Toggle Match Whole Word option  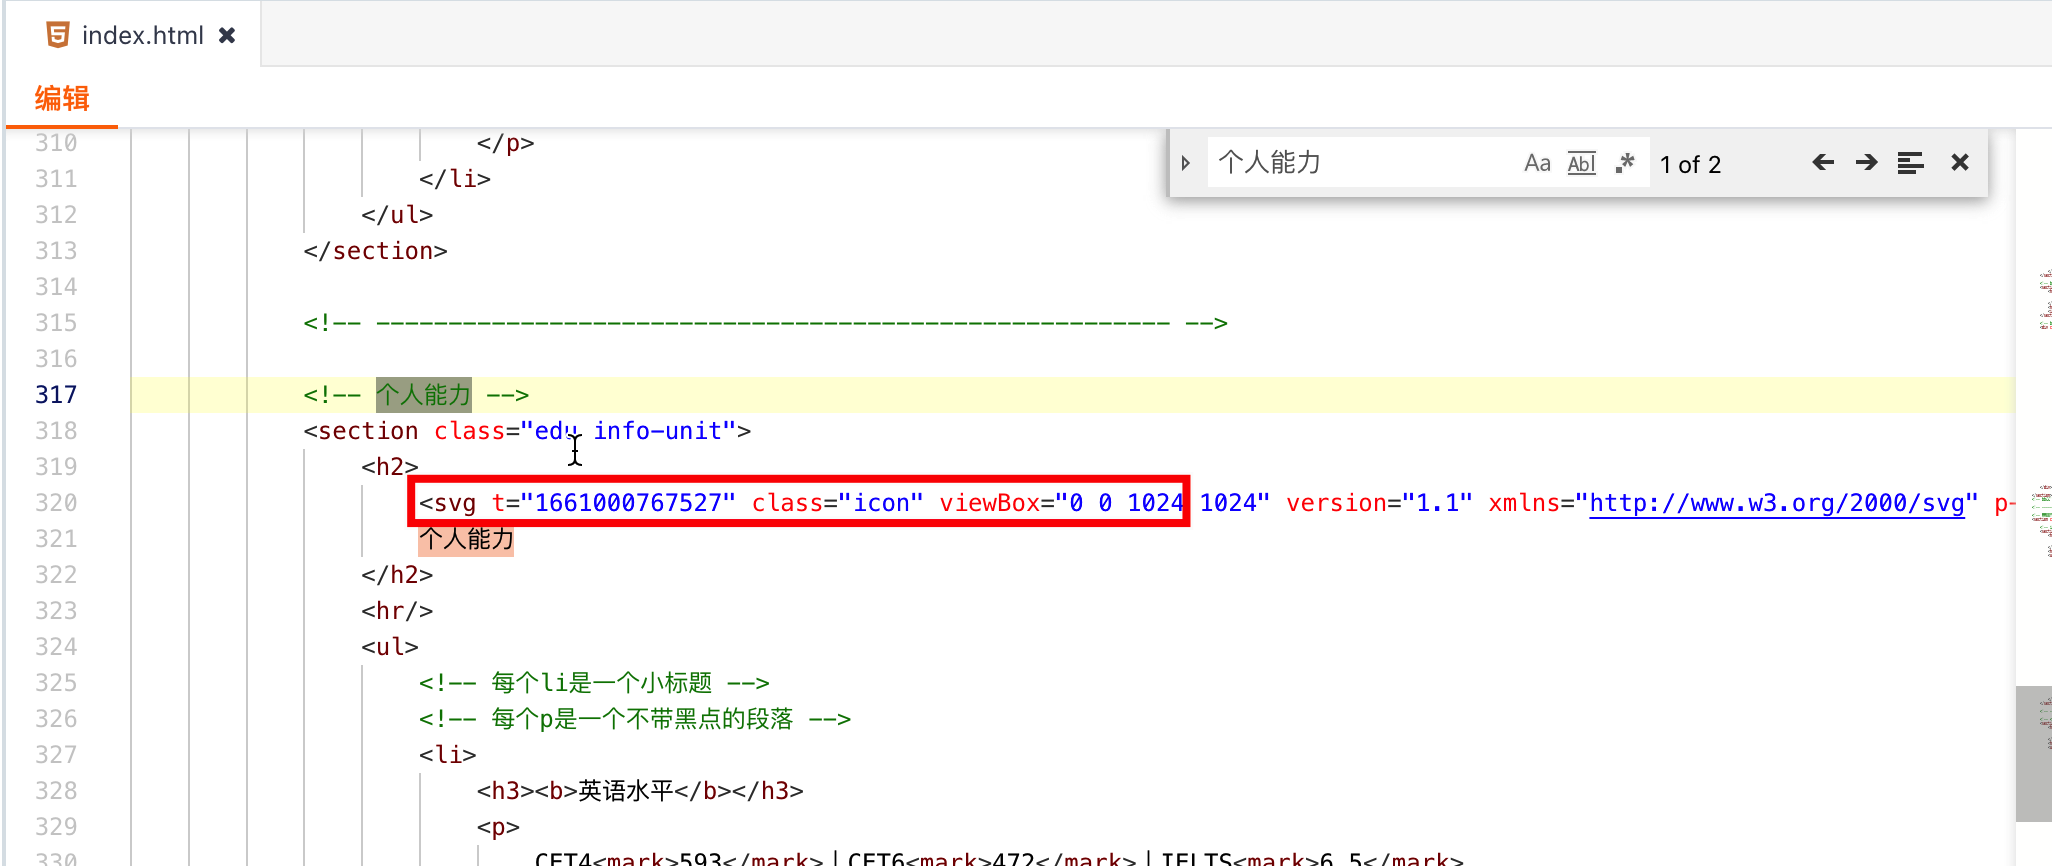pos(1581,163)
